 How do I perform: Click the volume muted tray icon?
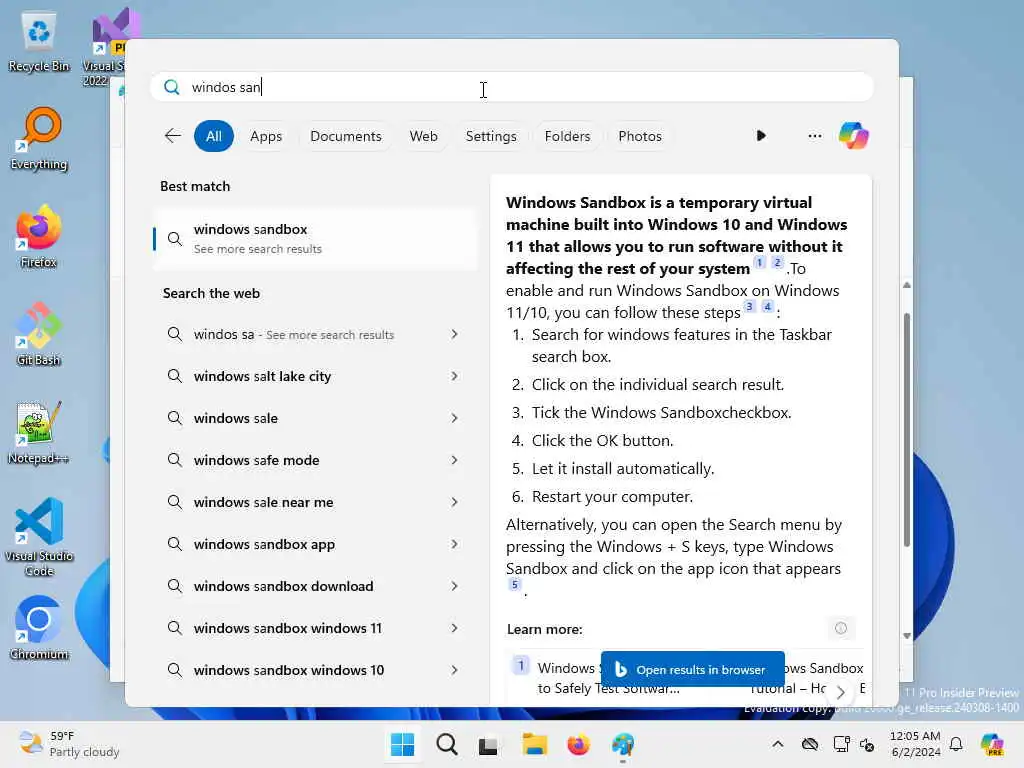867,744
